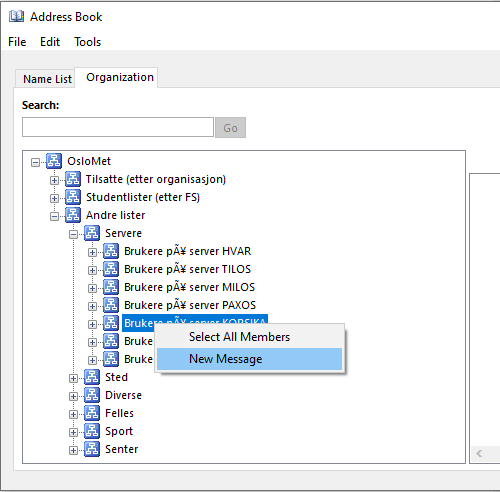Expand the server PAXOS node
The height and width of the screenshot is (492, 500).
pyautogui.click(x=92, y=307)
